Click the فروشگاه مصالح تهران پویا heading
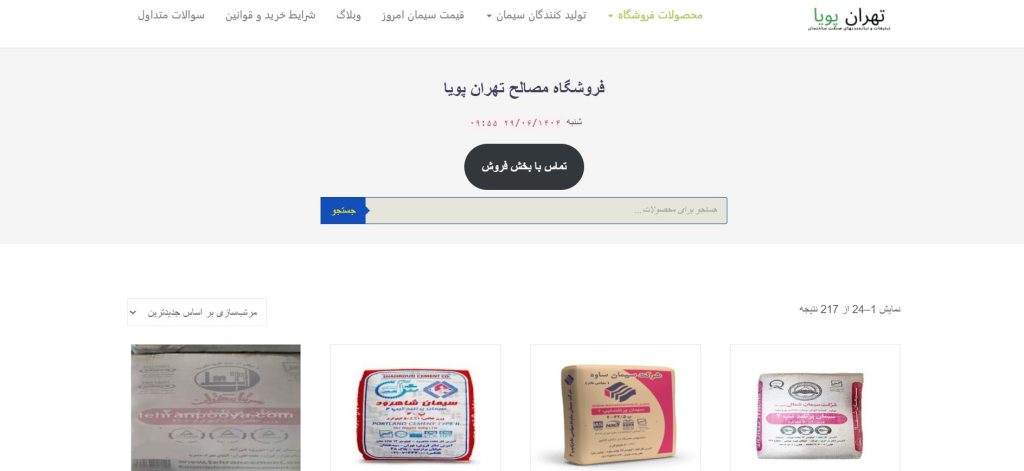Screen dimensions: 1024x471 pyautogui.click(x=524, y=88)
